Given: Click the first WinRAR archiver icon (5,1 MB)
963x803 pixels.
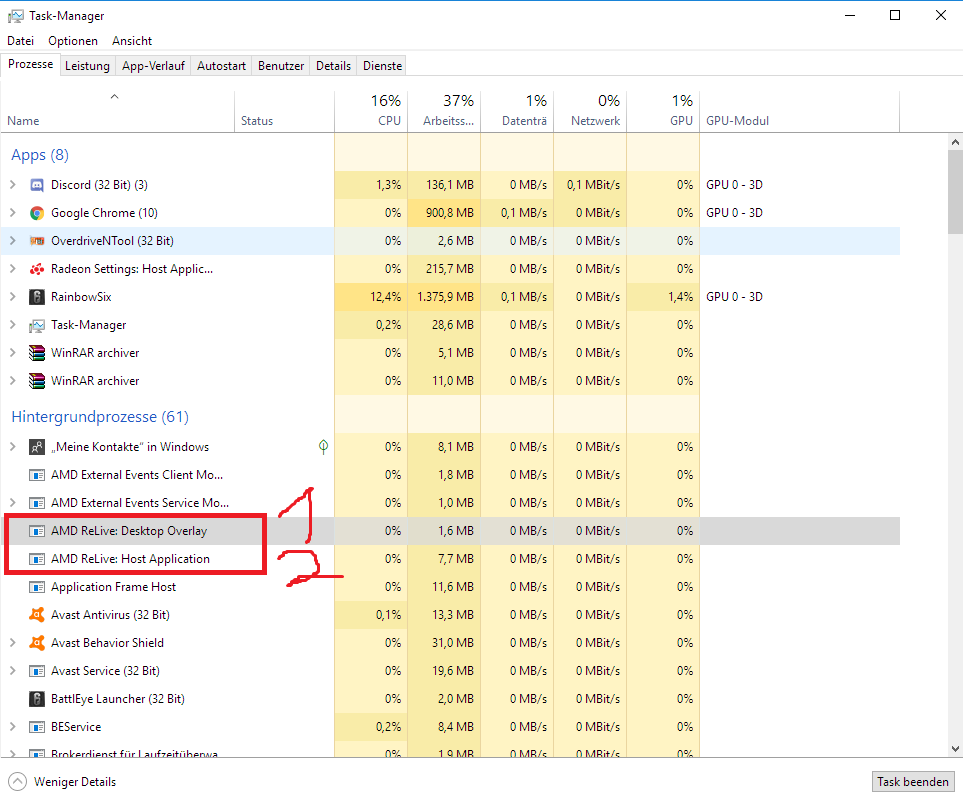Looking at the screenshot, I should 37,353.
